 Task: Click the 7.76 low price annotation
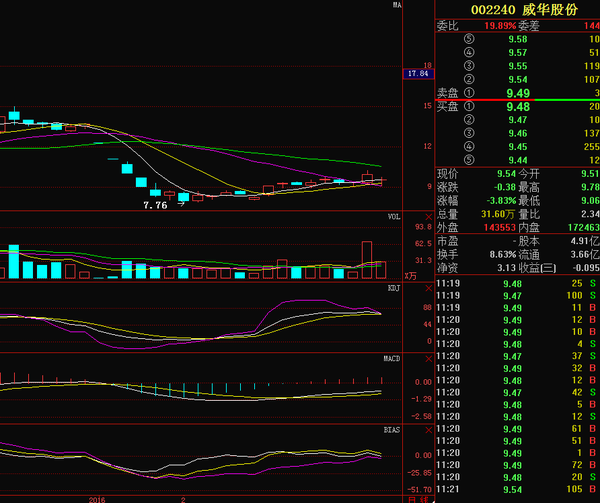coord(155,205)
